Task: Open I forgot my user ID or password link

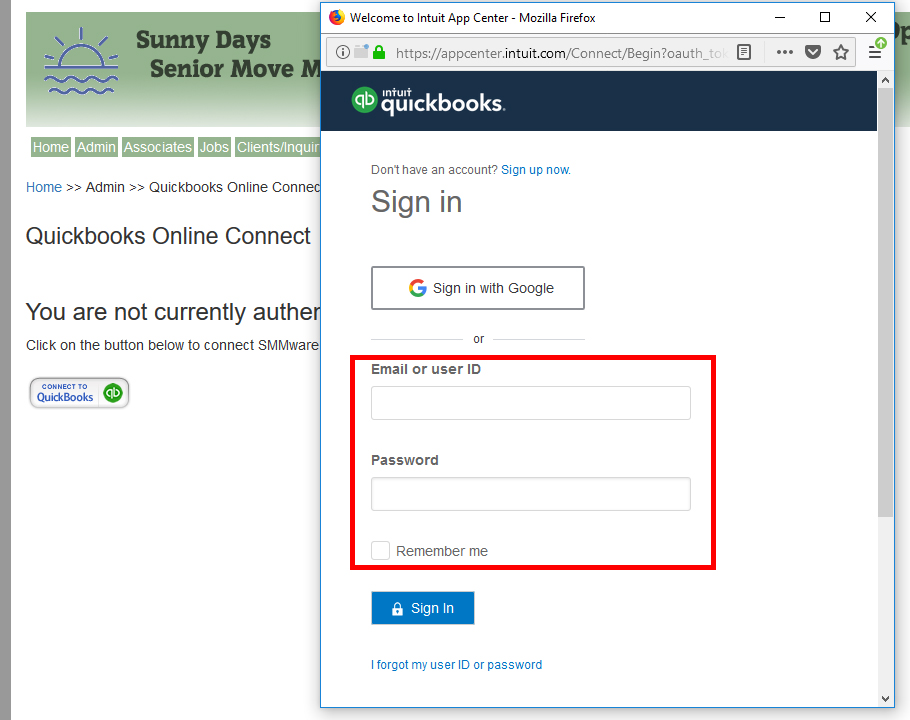Action: click(x=456, y=665)
